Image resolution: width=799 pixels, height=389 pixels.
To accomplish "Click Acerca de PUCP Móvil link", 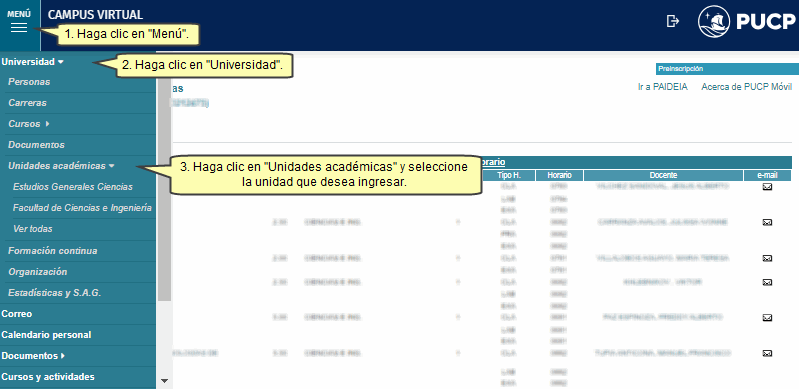I will pyautogui.click(x=747, y=87).
